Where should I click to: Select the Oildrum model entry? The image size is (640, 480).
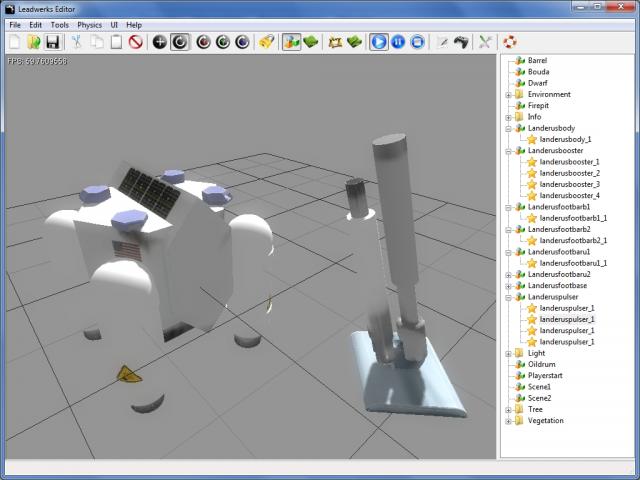tap(541, 364)
